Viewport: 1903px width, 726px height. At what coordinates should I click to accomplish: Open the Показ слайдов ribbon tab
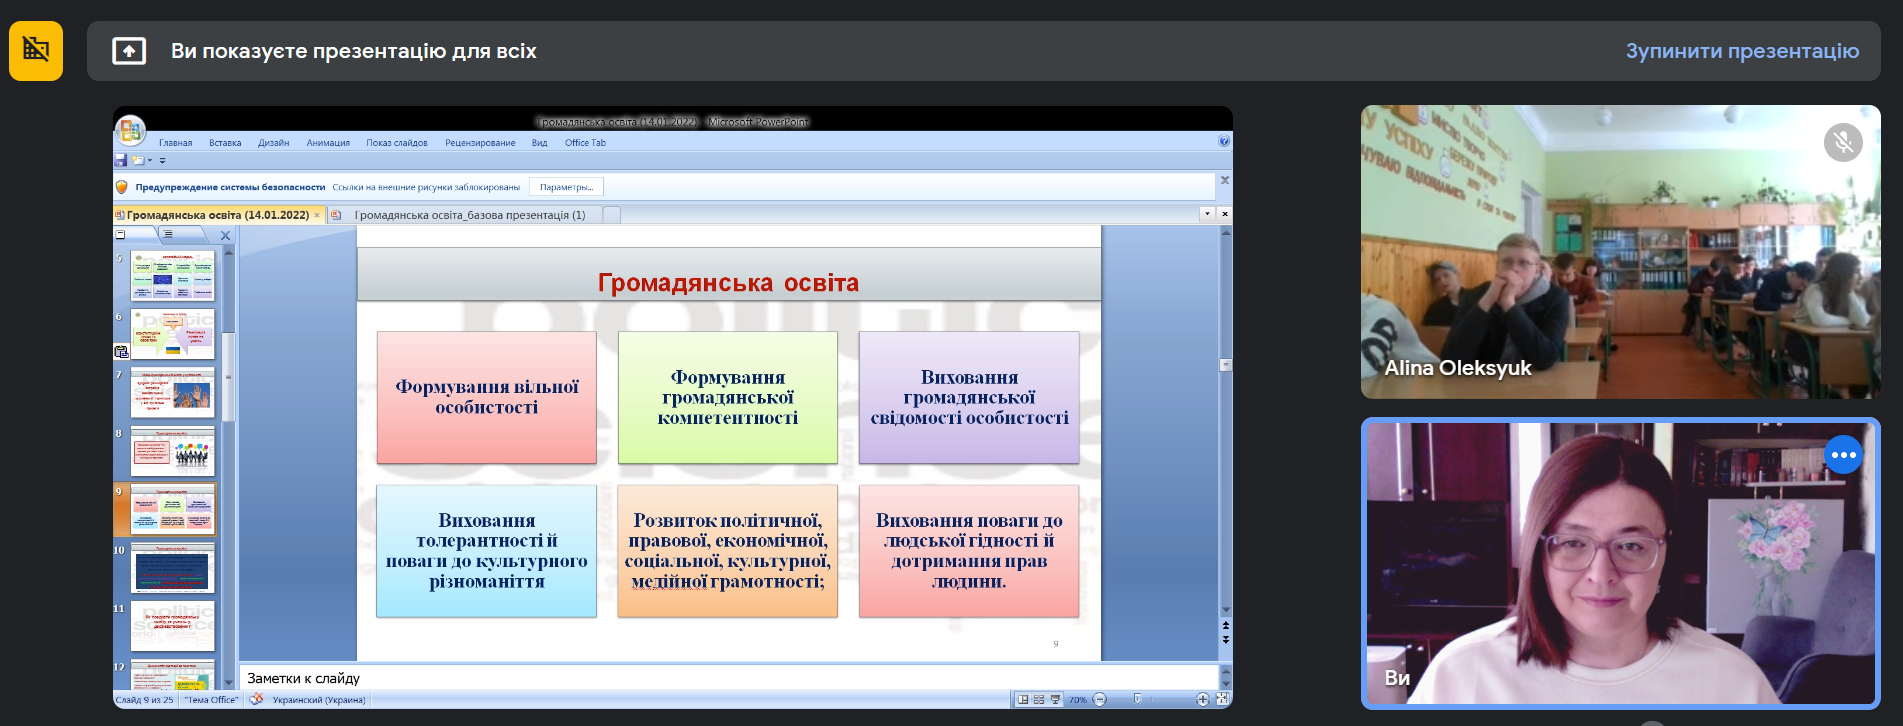point(396,143)
